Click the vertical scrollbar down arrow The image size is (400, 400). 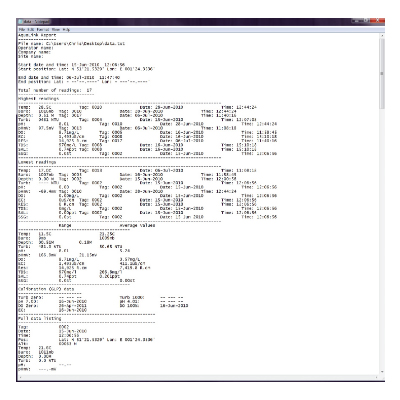pos(382,372)
